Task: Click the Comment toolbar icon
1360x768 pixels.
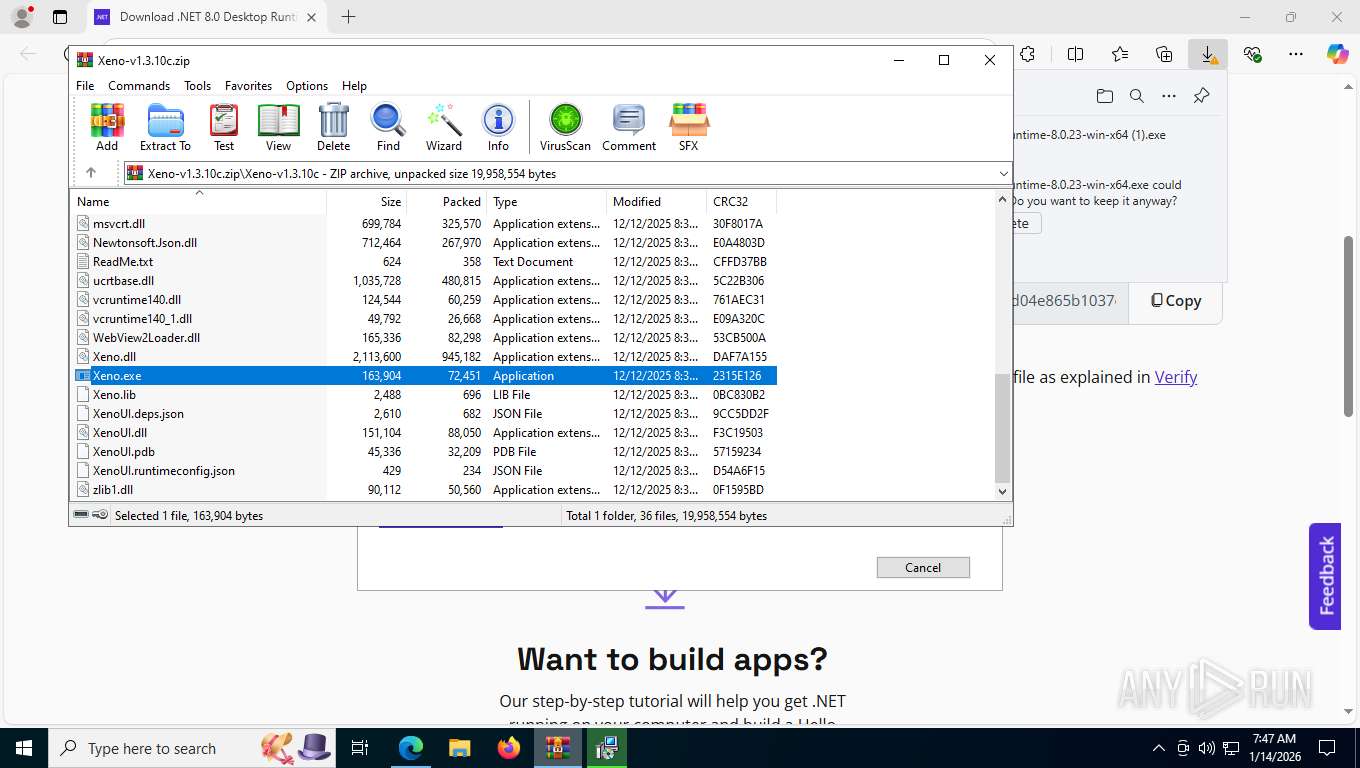Action: (x=629, y=127)
